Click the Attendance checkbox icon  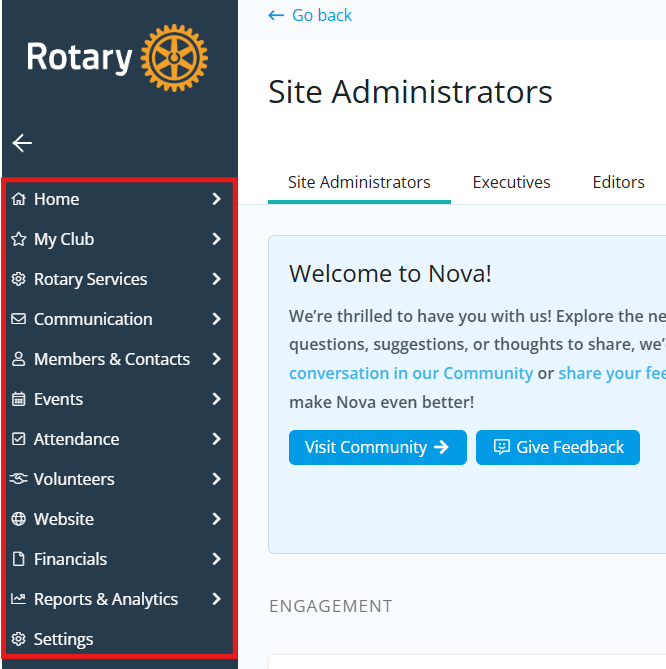point(18,439)
